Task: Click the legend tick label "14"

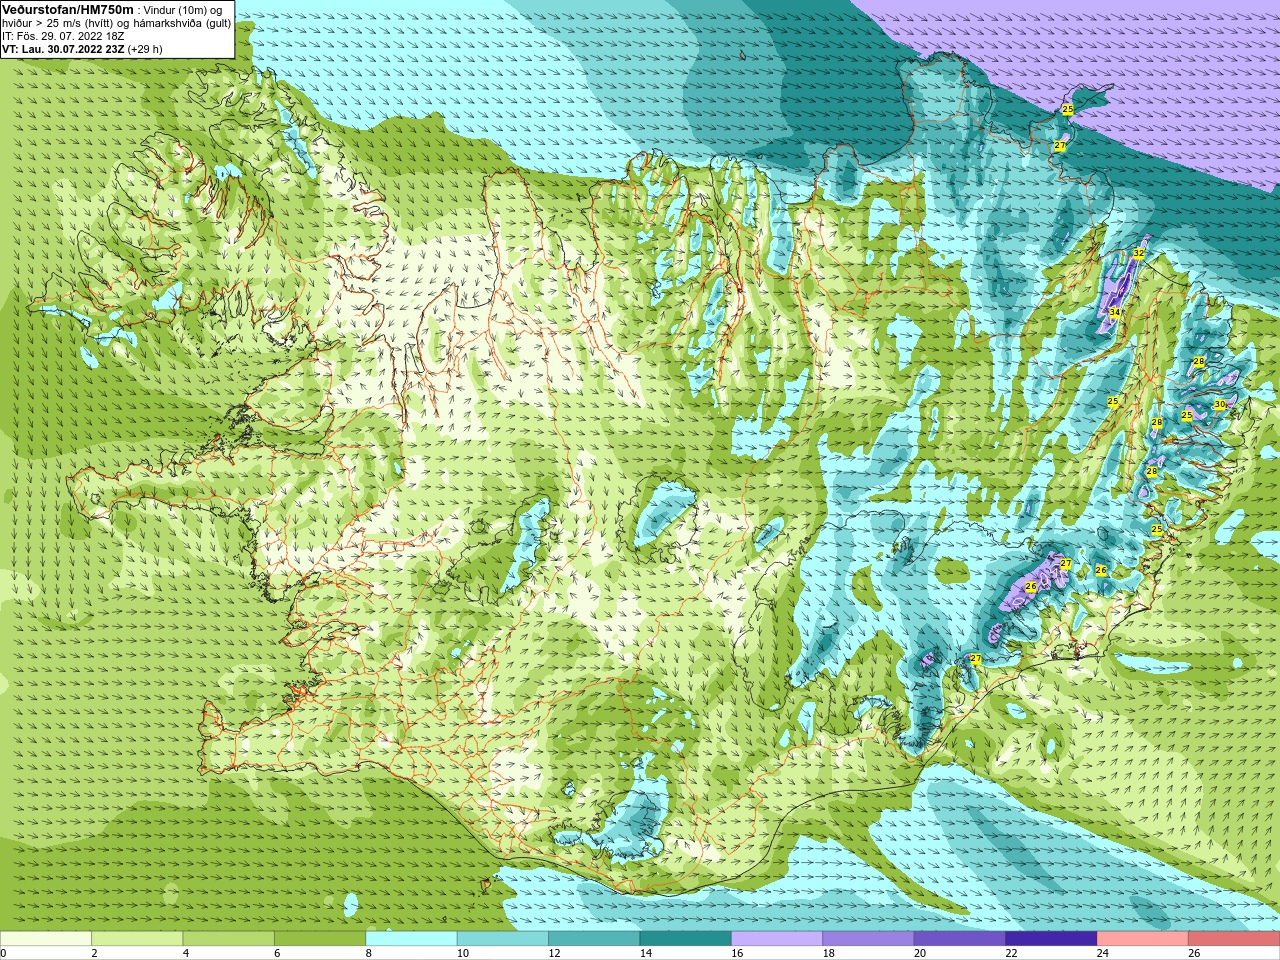Action: 645,953
